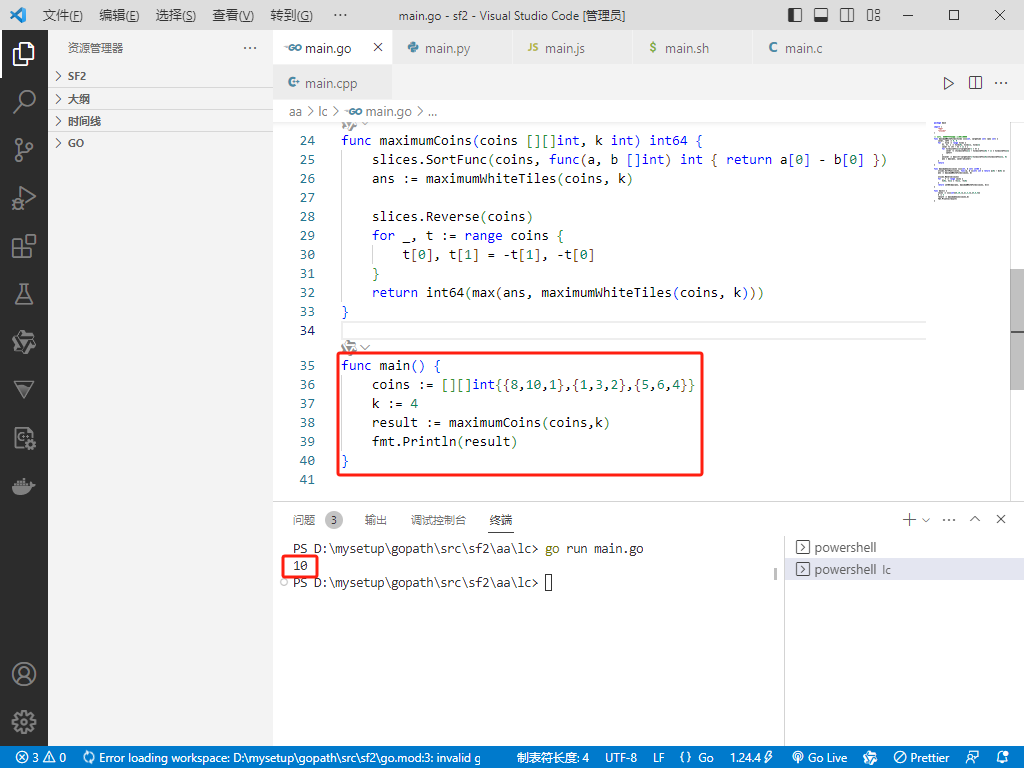Expand the SF2 folder section
1024x768 pixels.
point(161,76)
